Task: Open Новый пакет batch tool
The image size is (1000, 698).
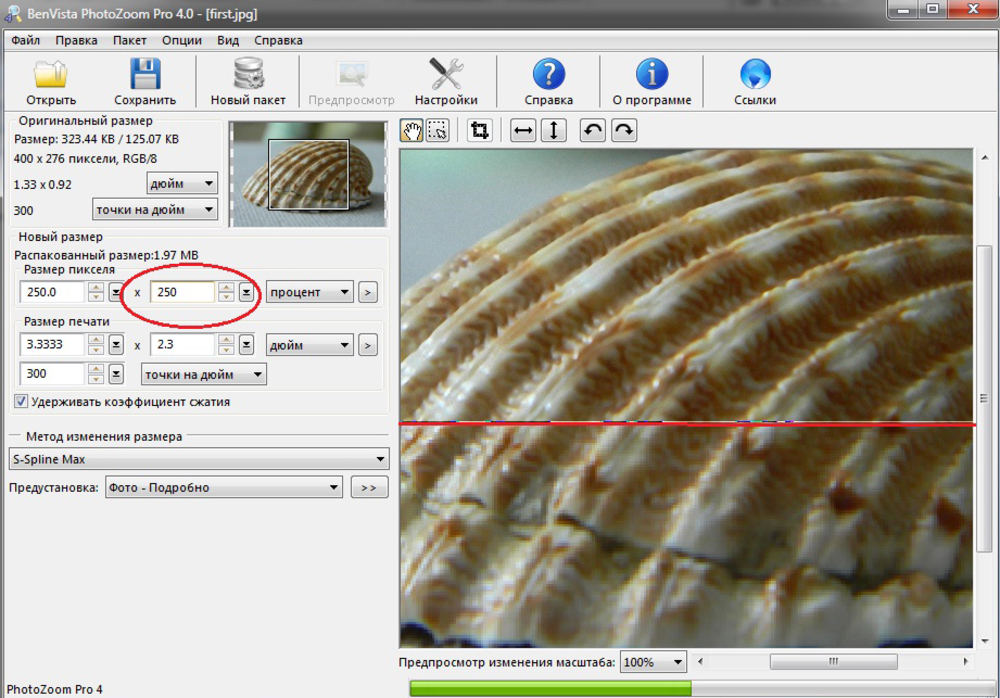Action: (247, 77)
